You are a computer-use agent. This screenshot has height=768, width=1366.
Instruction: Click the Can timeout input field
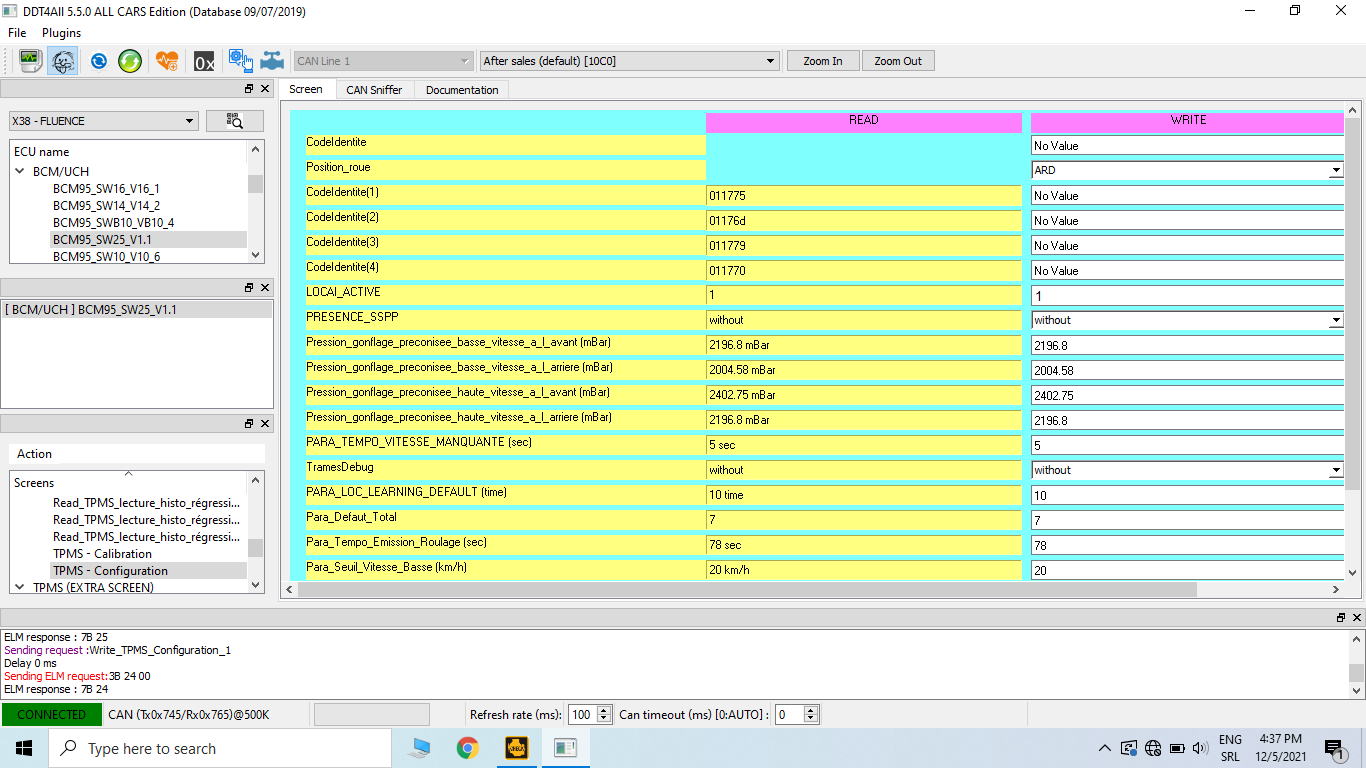[x=790, y=714]
